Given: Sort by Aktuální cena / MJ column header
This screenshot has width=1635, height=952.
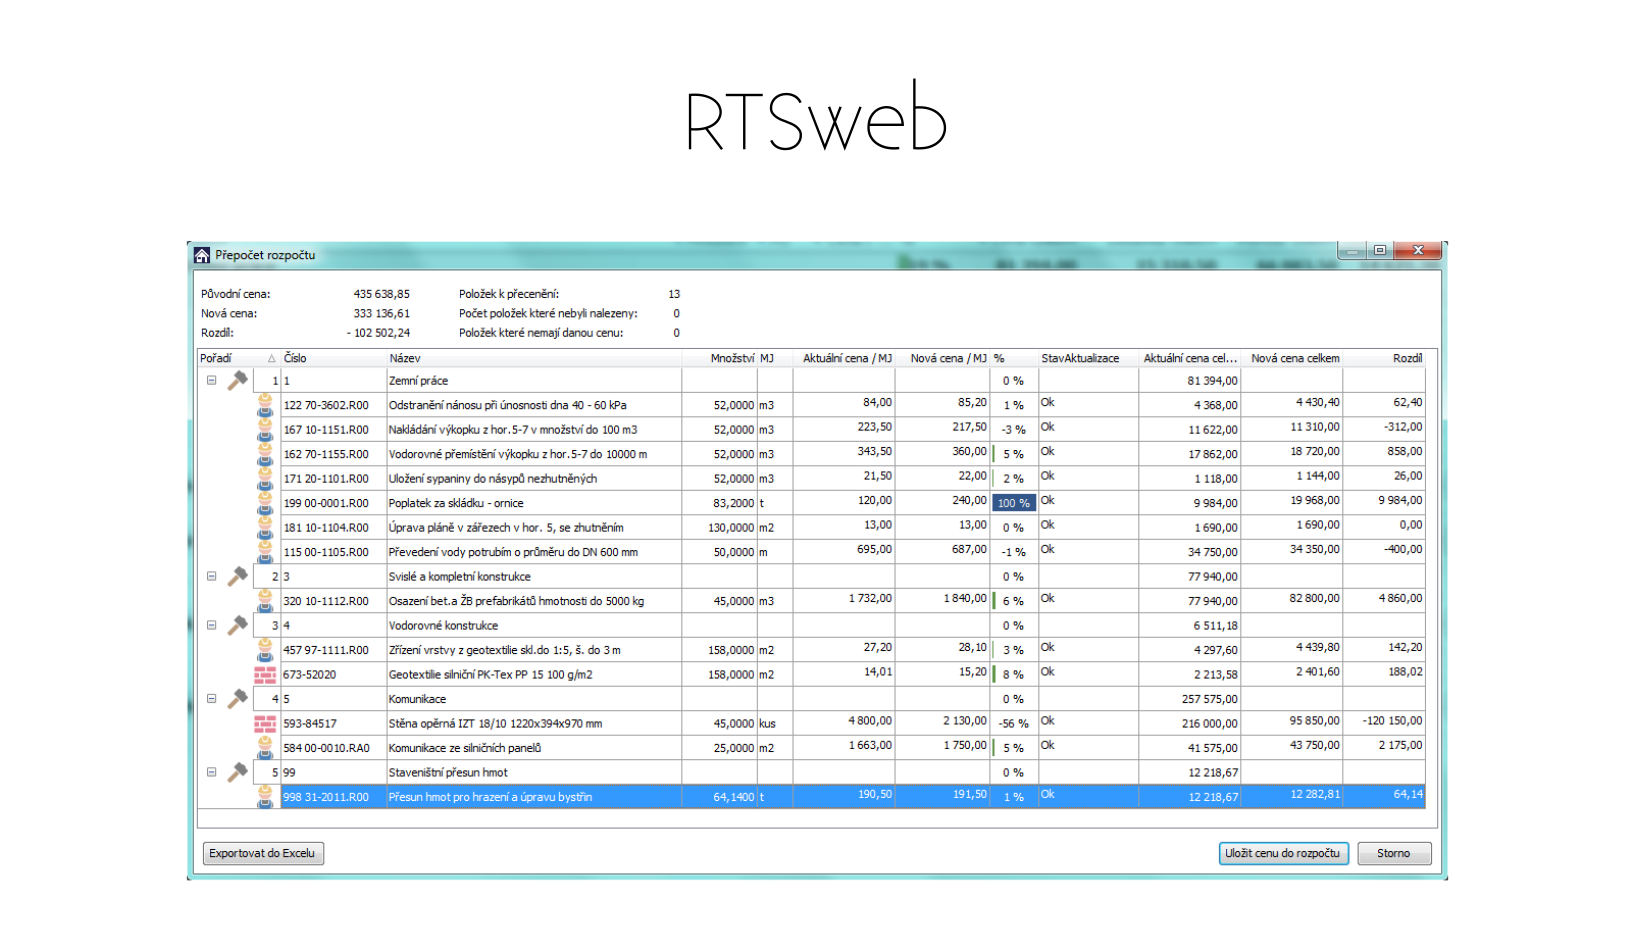Looking at the screenshot, I should pos(844,358).
